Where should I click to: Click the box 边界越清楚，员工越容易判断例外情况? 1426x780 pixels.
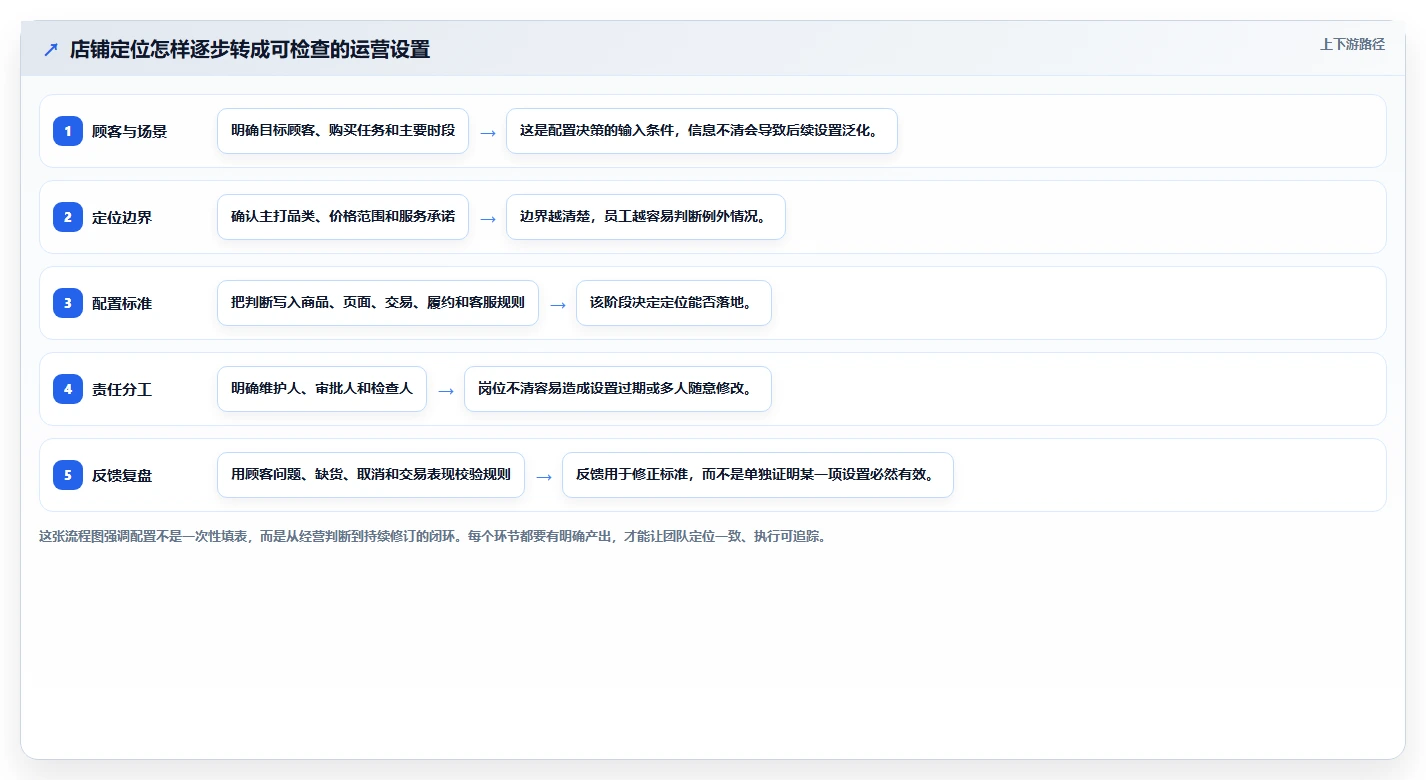pyautogui.click(x=646, y=217)
